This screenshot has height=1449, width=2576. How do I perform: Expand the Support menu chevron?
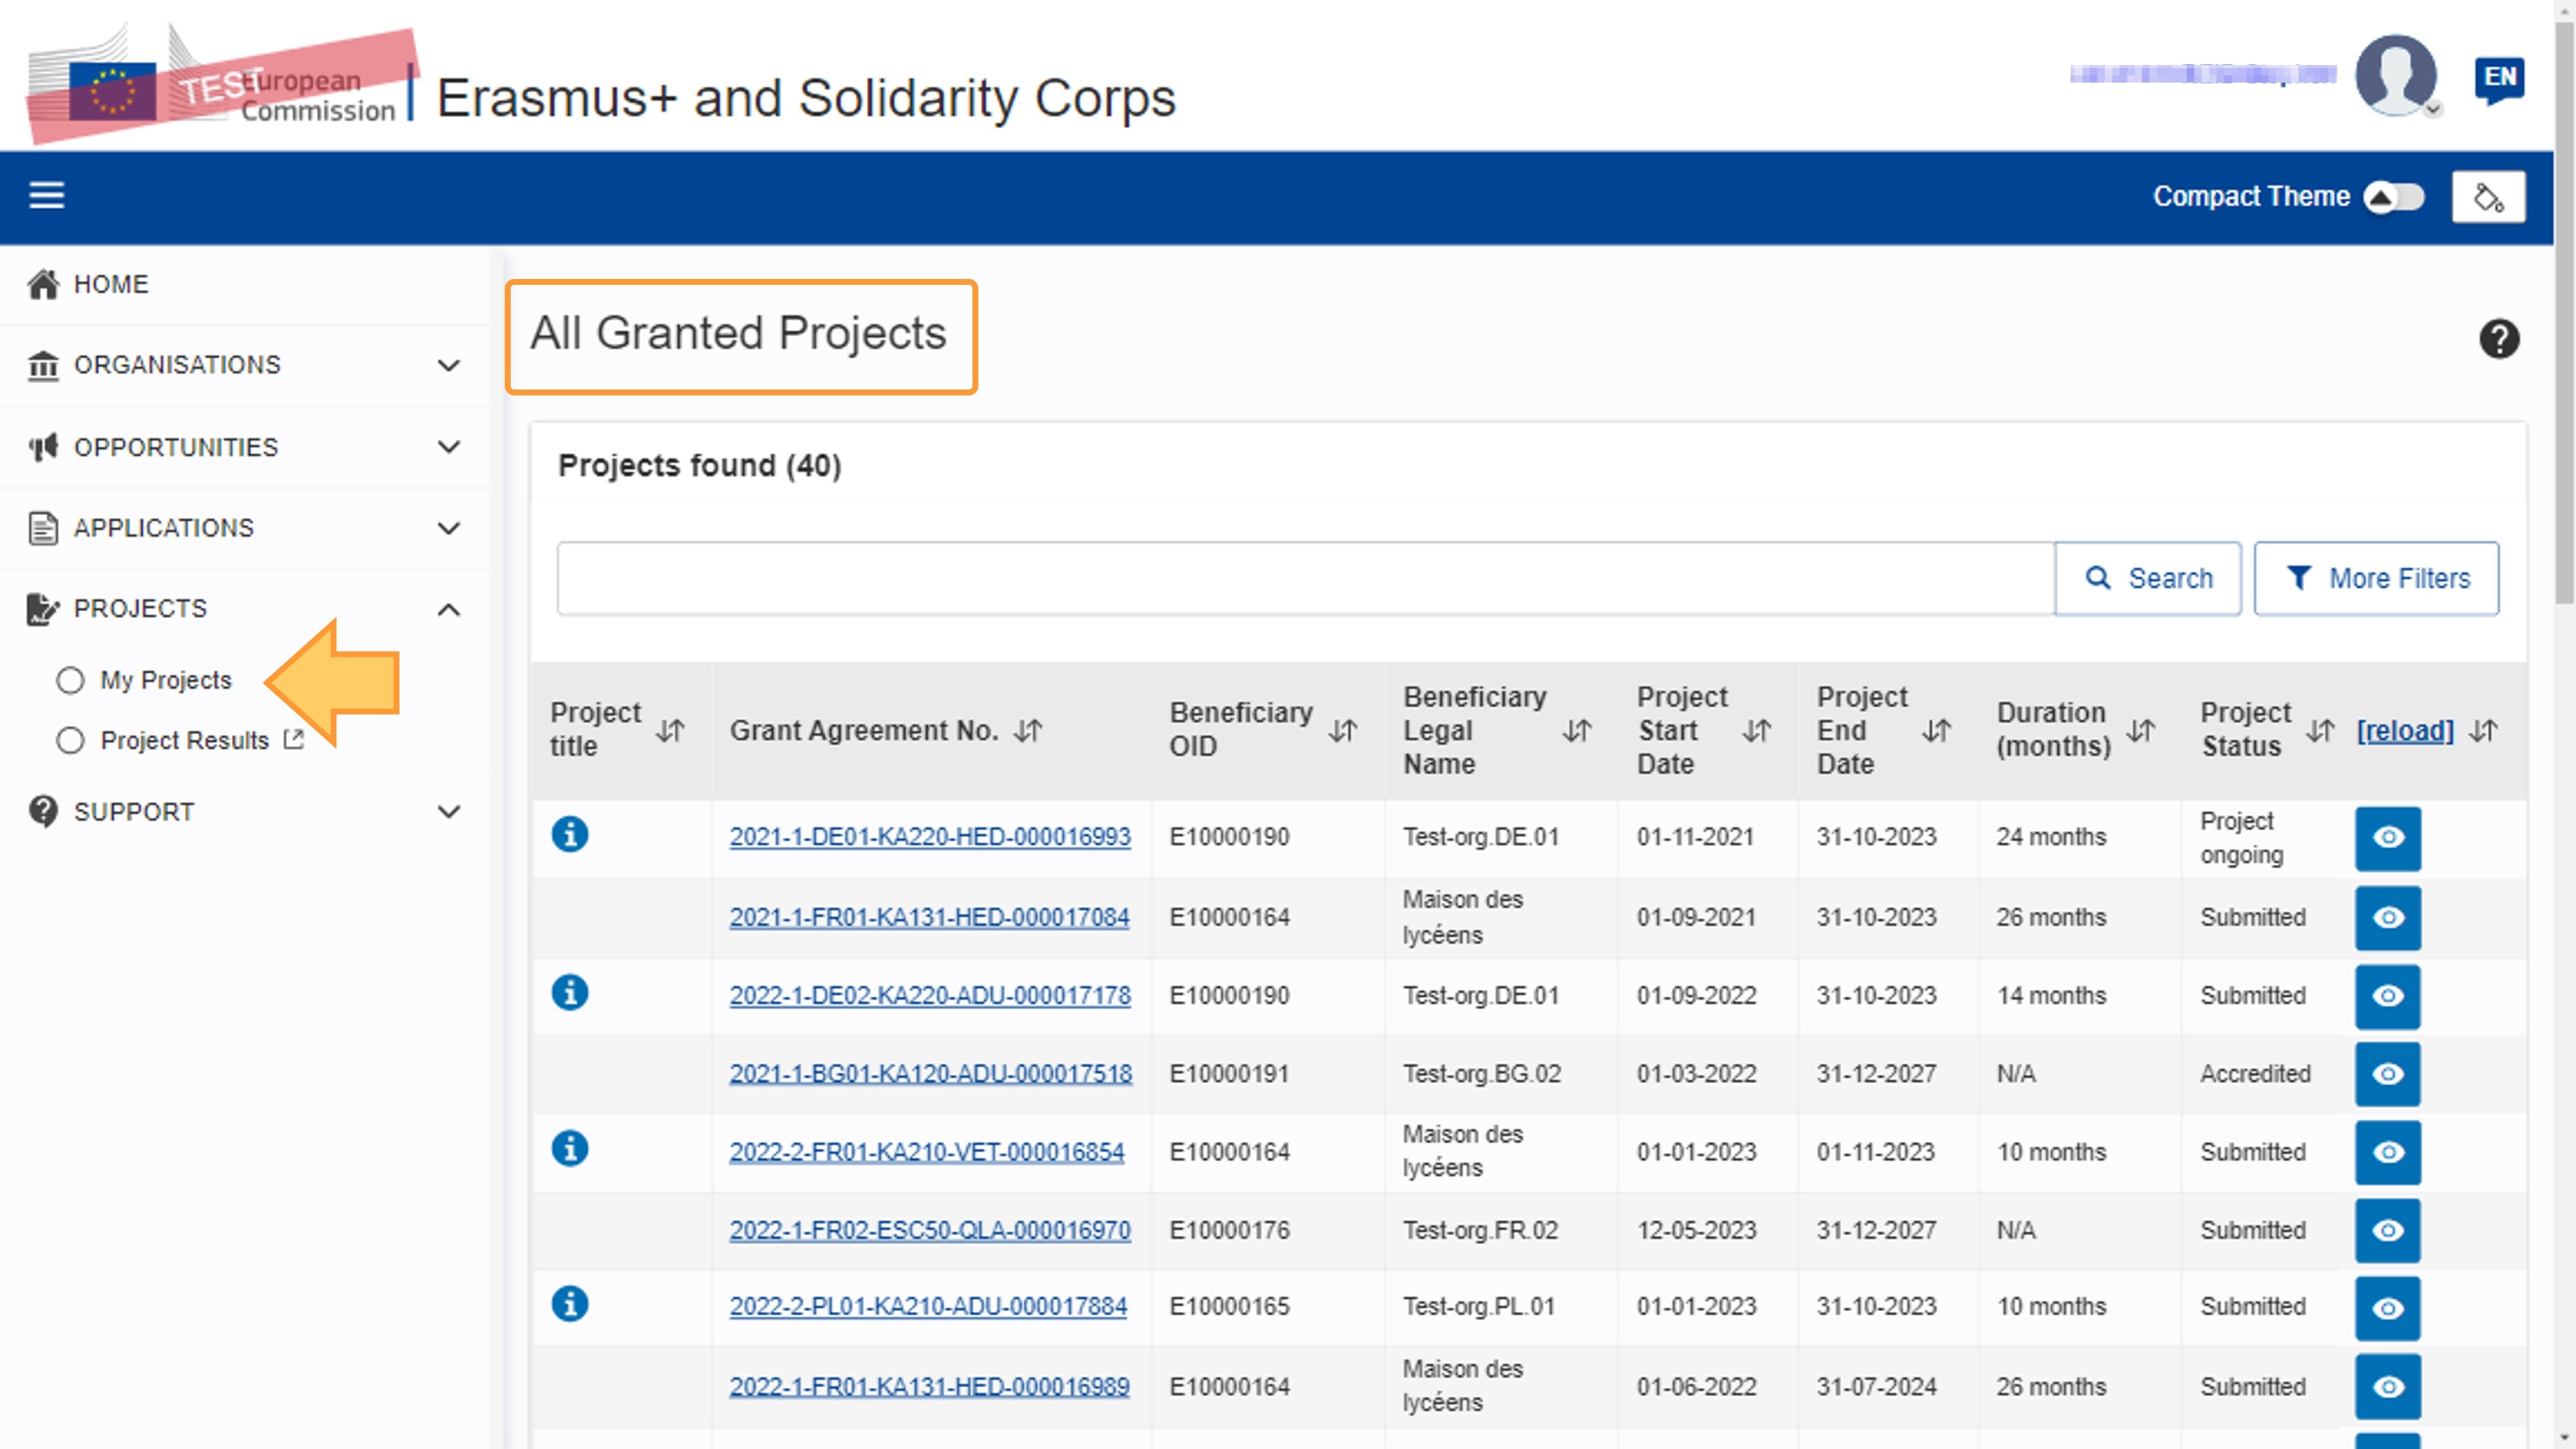pos(449,811)
